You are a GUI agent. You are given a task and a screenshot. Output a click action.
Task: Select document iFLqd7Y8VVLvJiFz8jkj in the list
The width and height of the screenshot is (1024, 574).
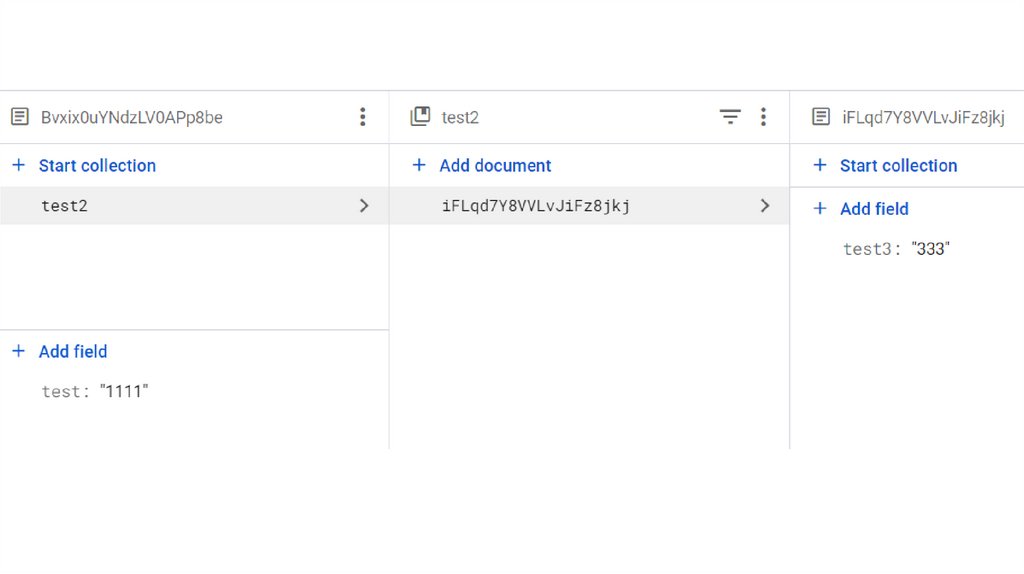536,206
